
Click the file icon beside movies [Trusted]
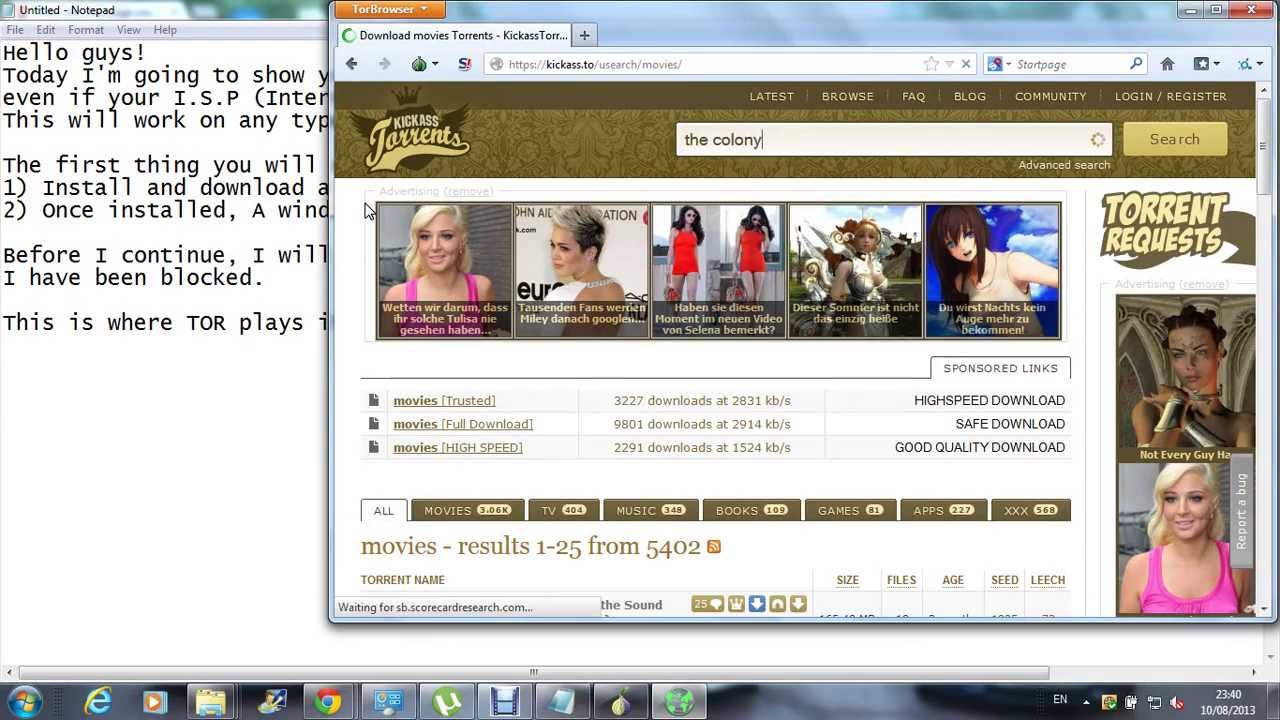point(373,400)
